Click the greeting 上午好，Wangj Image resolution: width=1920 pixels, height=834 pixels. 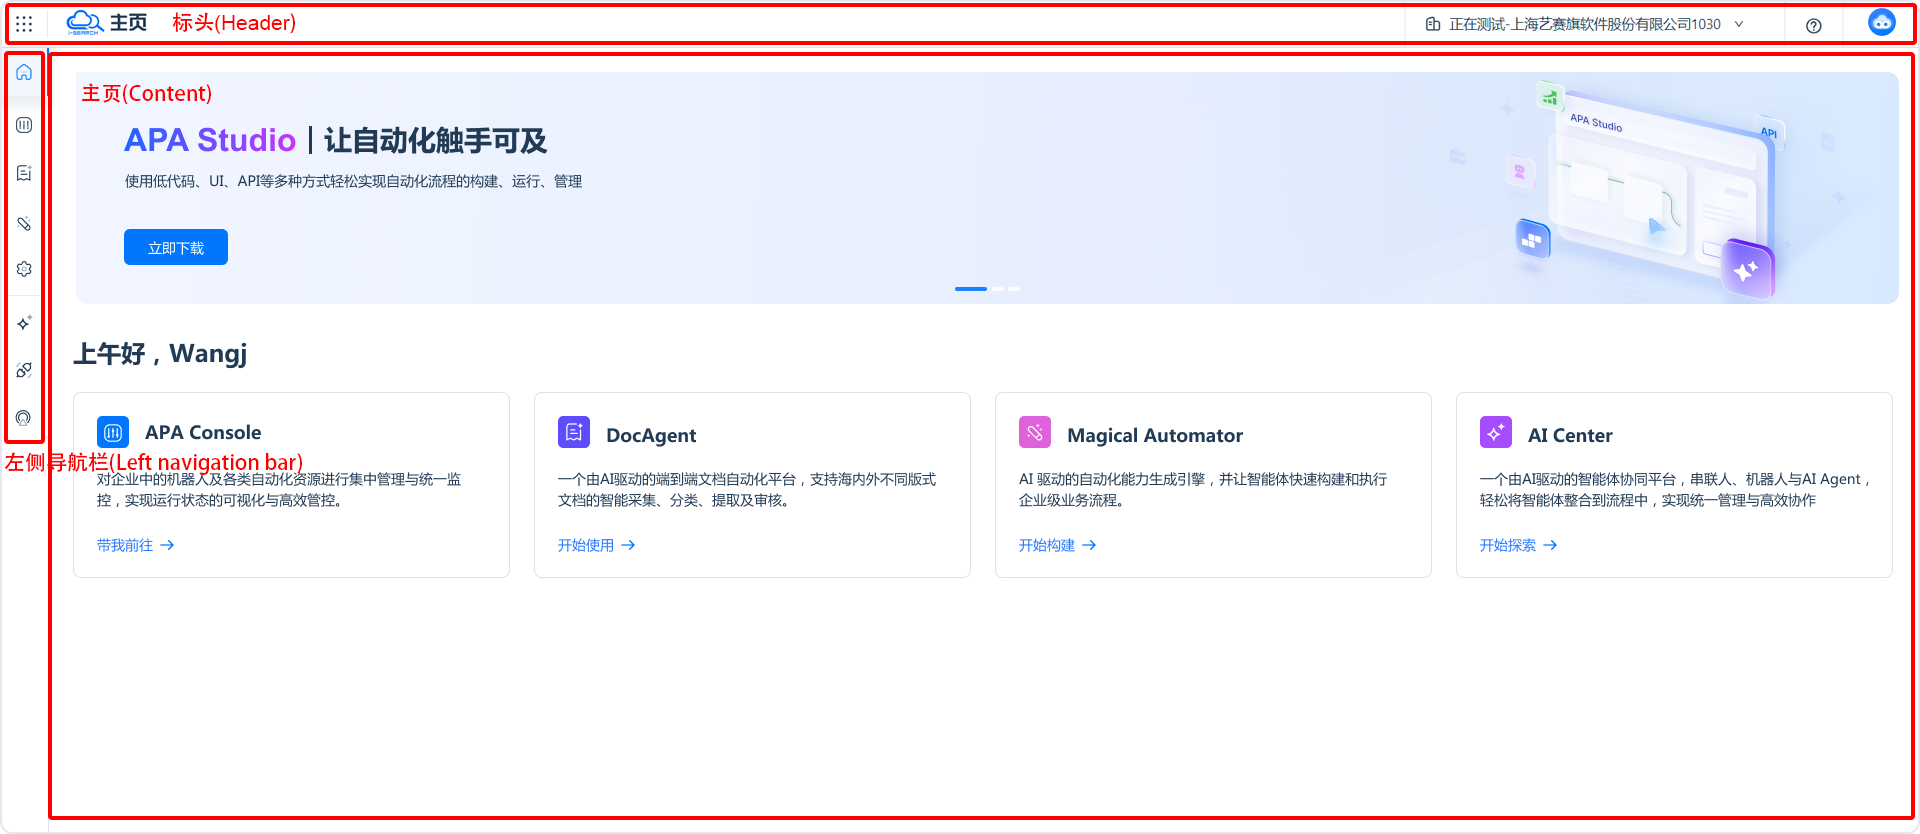pyautogui.click(x=160, y=353)
